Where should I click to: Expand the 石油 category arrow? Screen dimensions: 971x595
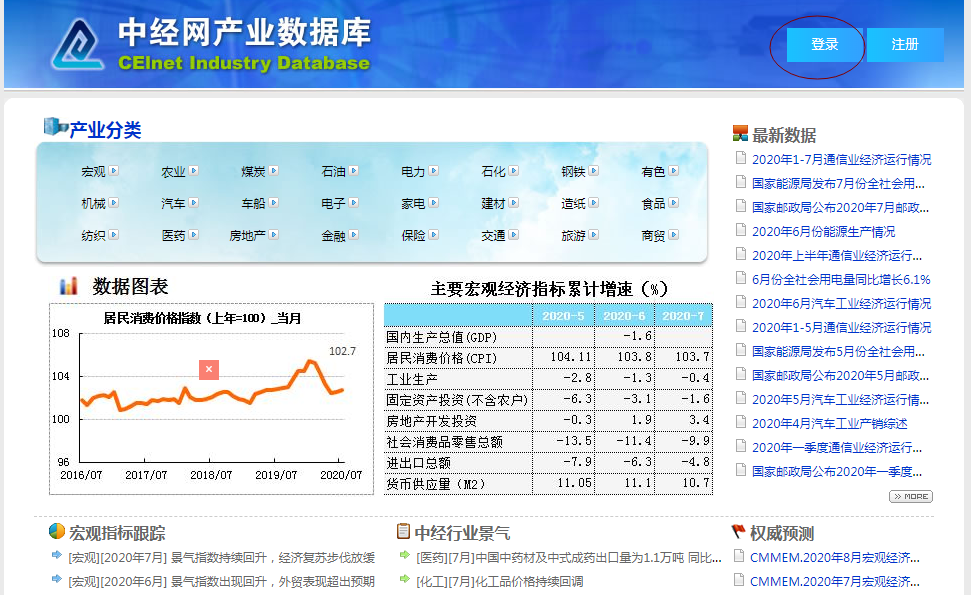354,171
